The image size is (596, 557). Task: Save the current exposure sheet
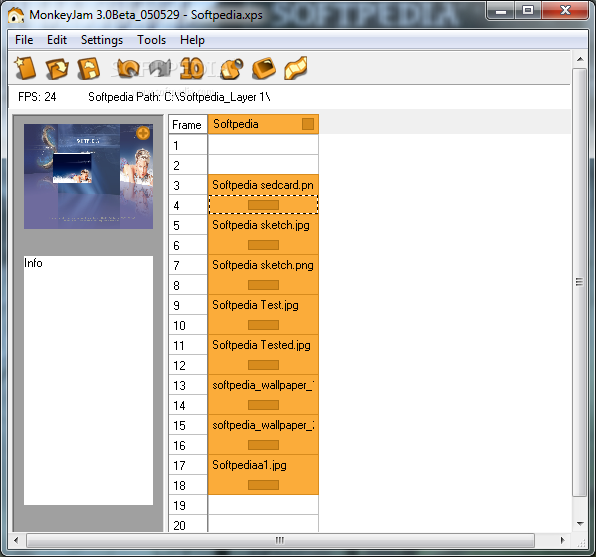pyautogui.click(x=89, y=68)
